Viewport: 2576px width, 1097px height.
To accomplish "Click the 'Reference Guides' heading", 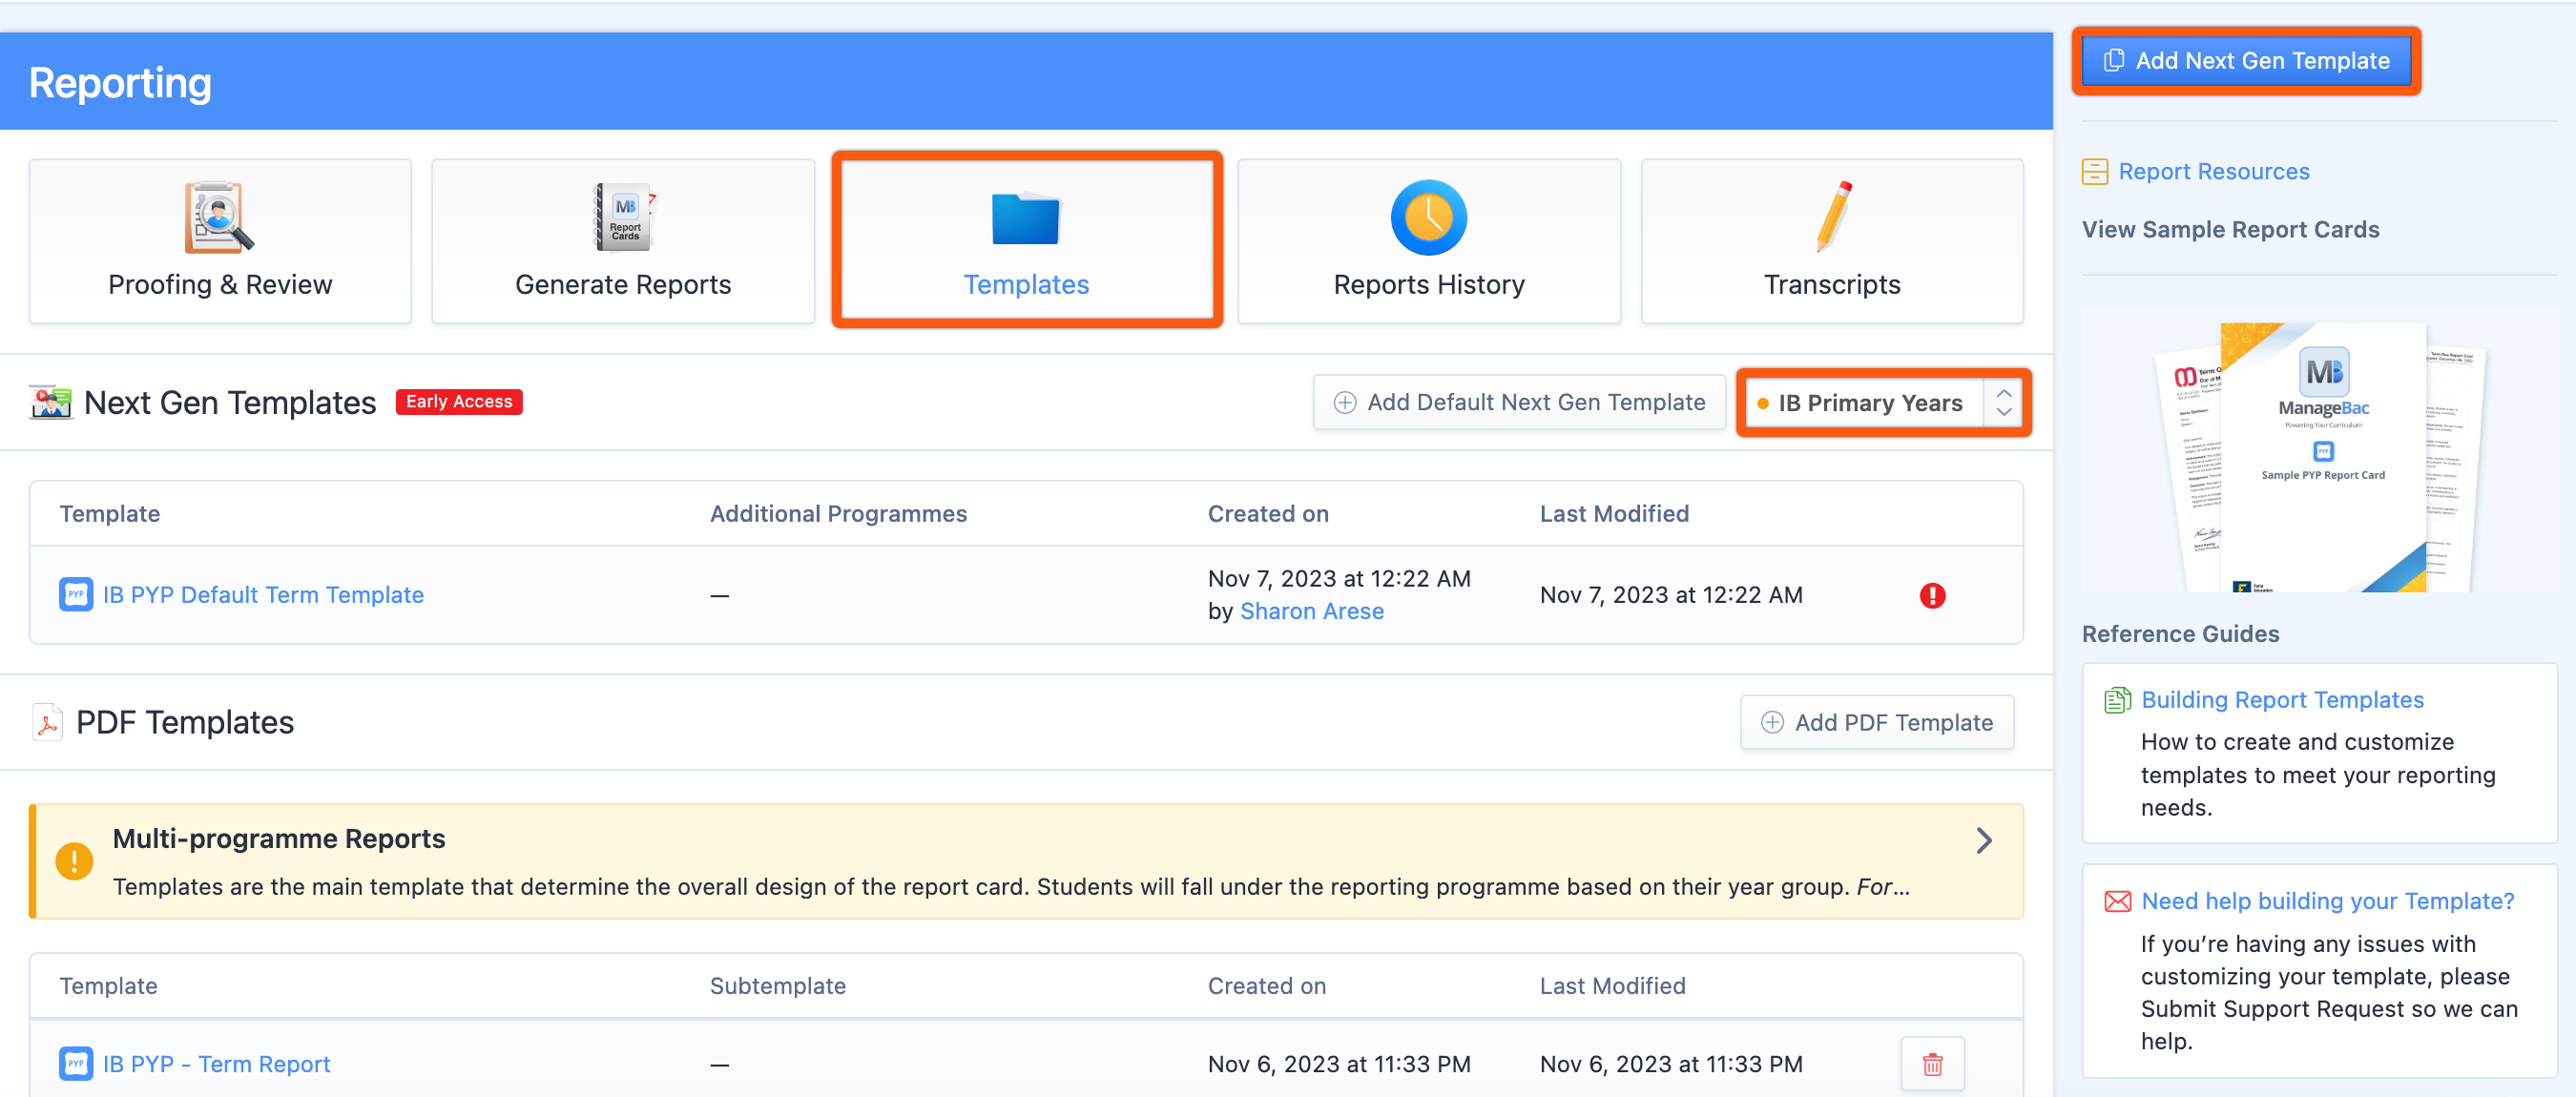I will click(x=2180, y=634).
